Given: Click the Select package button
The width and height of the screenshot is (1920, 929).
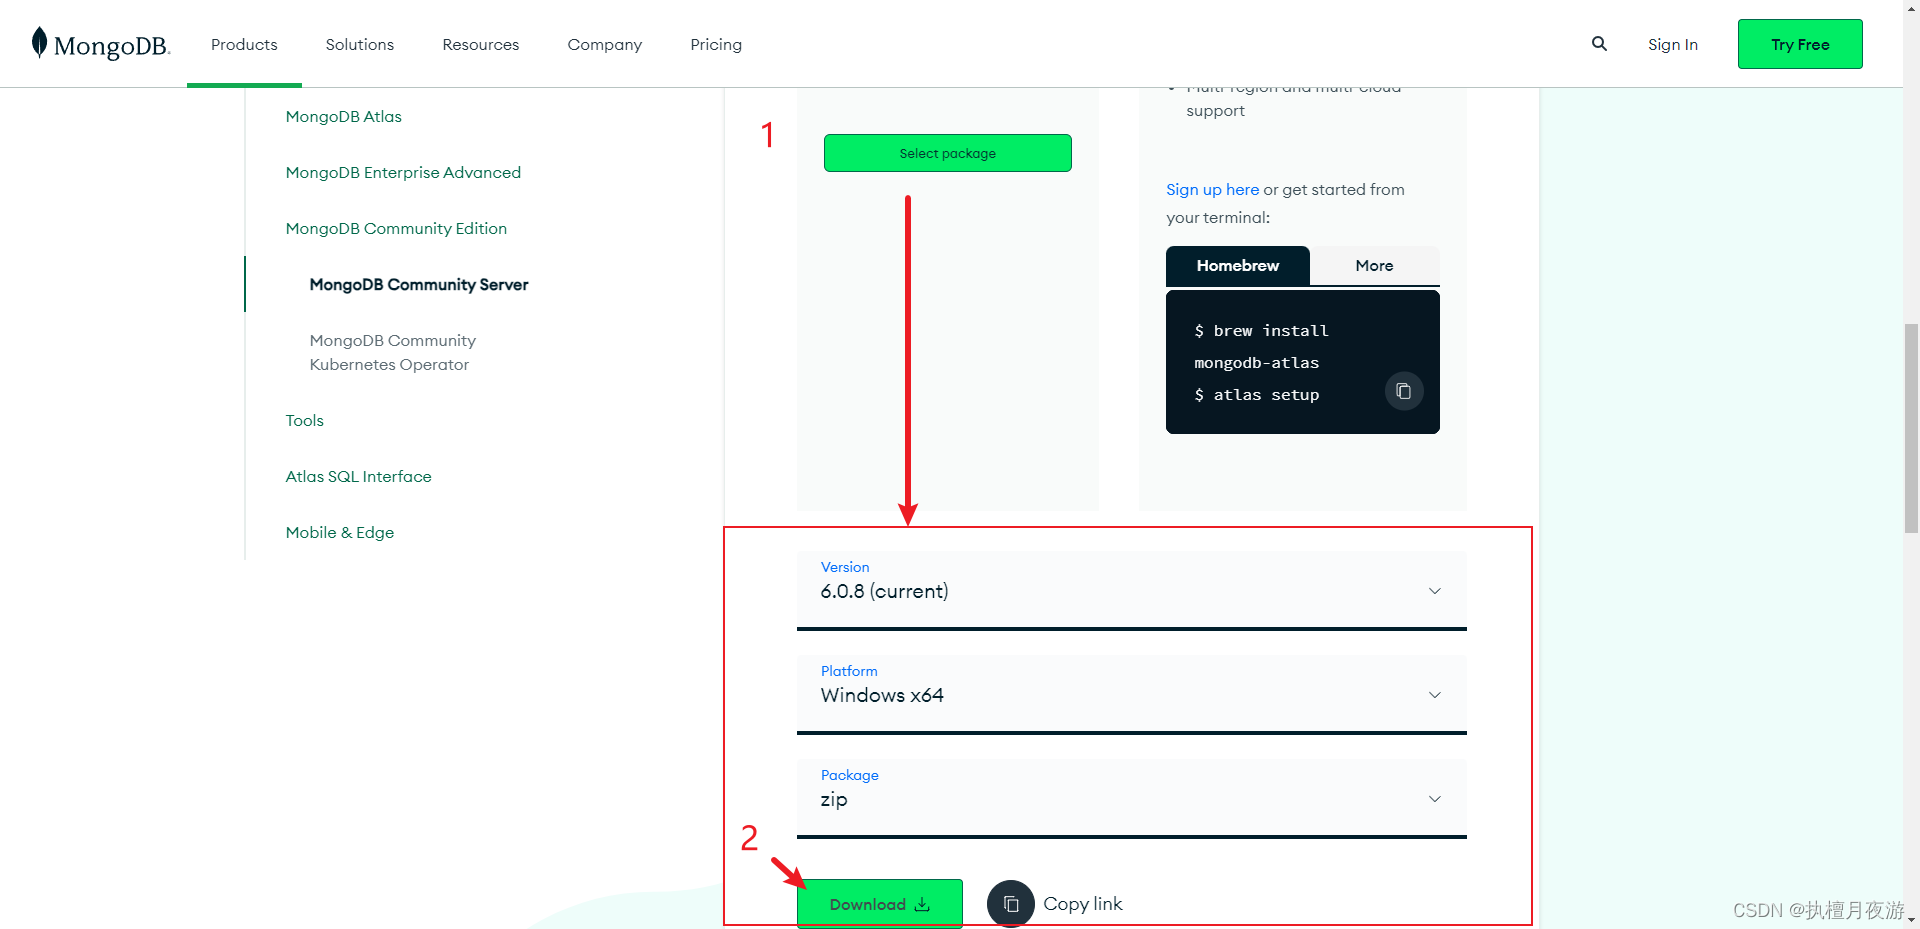Looking at the screenshot, I should click(x=948, y=153).
